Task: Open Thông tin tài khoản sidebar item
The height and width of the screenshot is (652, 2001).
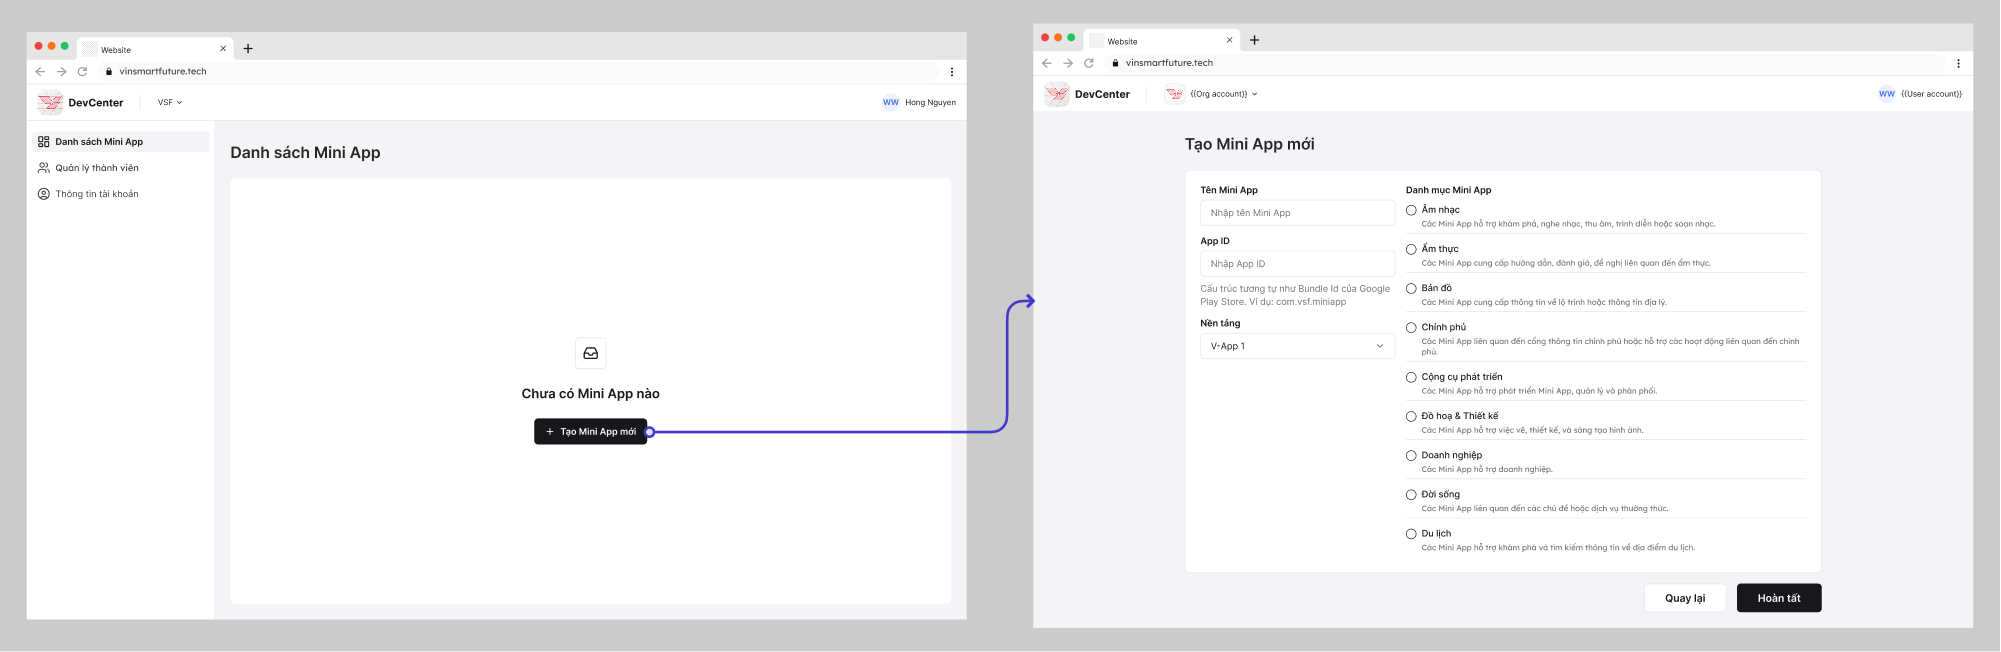Action: pos(121,194)
